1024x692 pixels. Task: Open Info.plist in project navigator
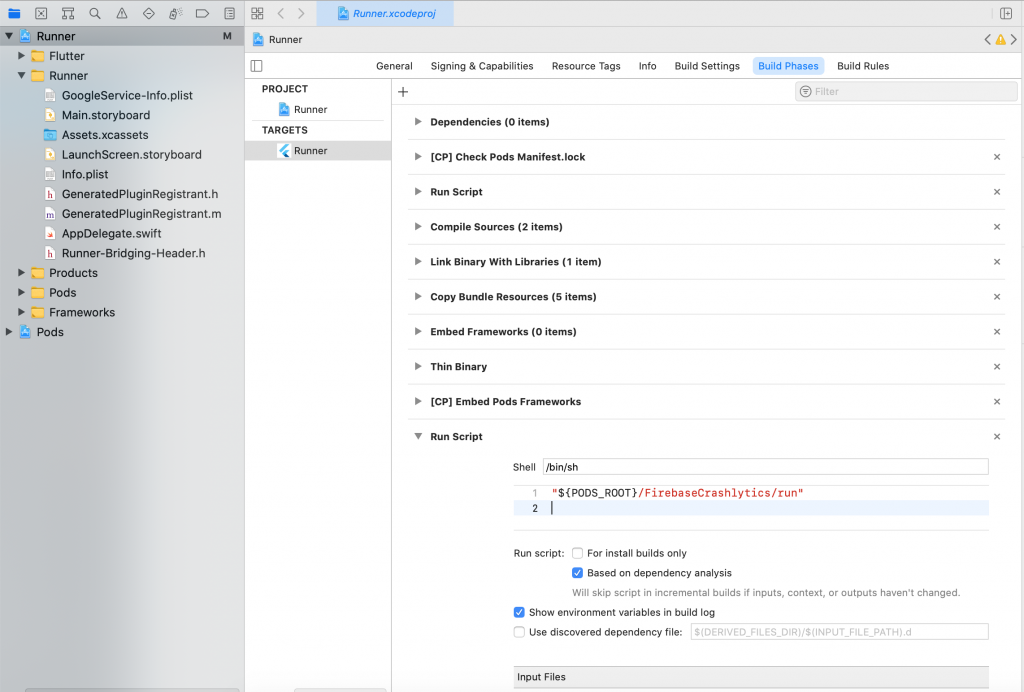click(85, 174)
